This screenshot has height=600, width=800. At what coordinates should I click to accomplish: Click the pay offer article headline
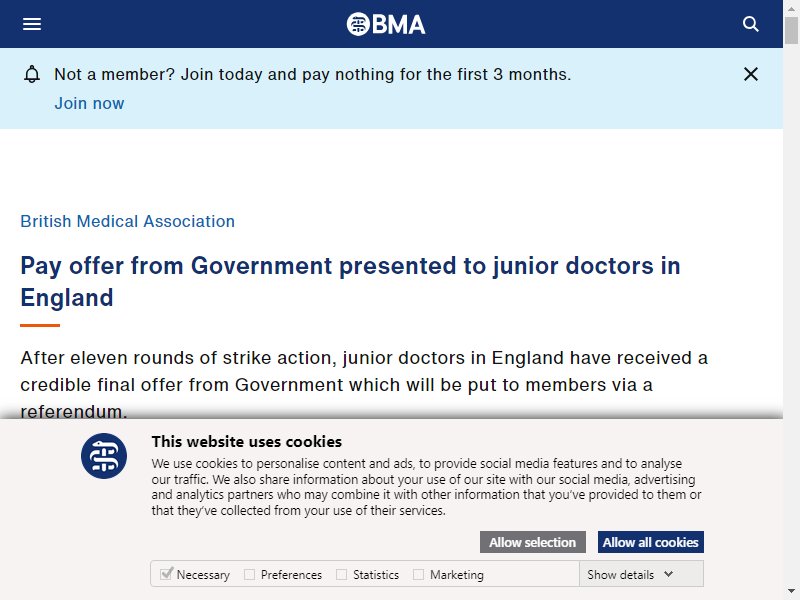(350, 282)
